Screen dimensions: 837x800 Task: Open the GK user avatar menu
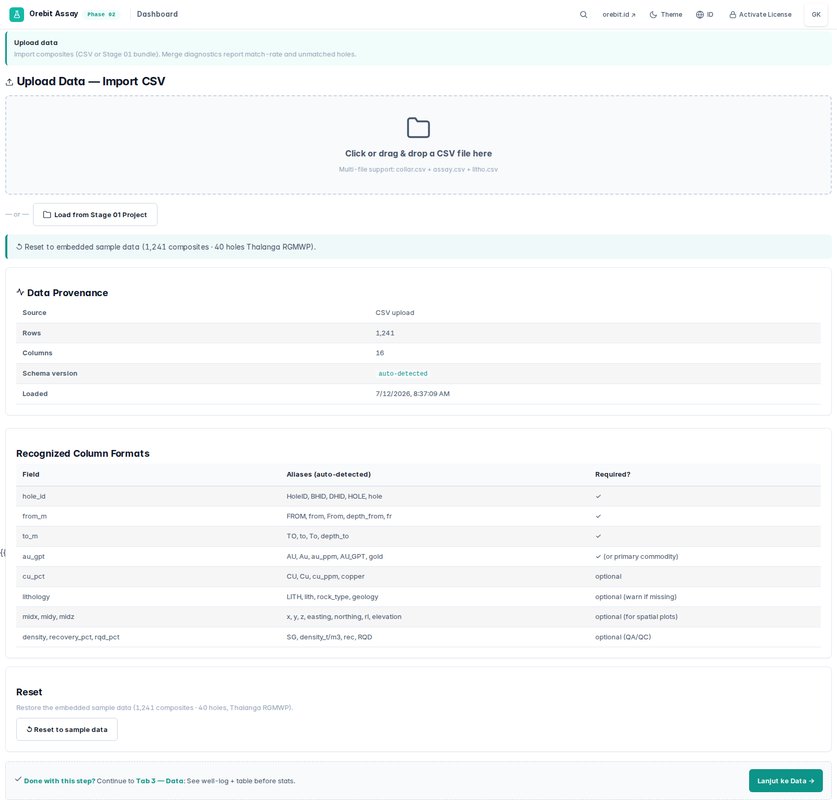tap(816, 14)
